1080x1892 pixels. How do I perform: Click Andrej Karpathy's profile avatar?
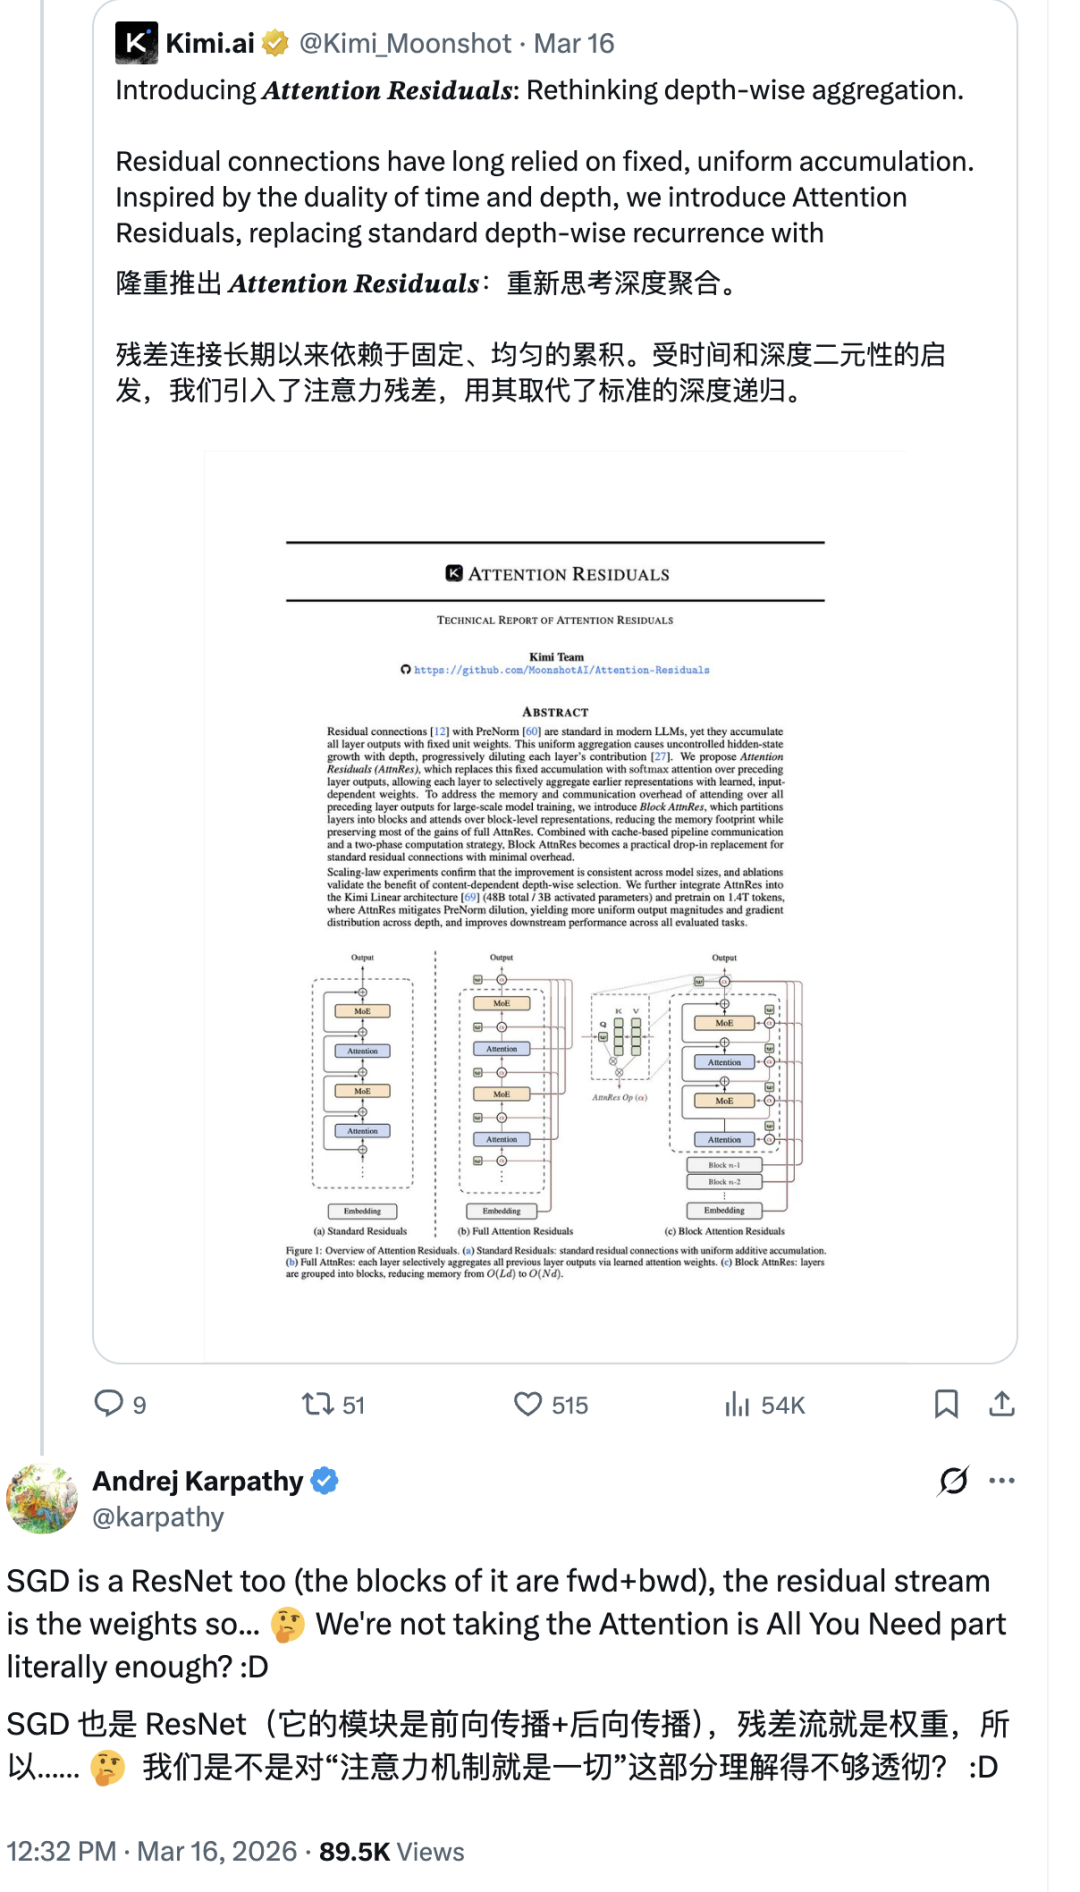42,1498
